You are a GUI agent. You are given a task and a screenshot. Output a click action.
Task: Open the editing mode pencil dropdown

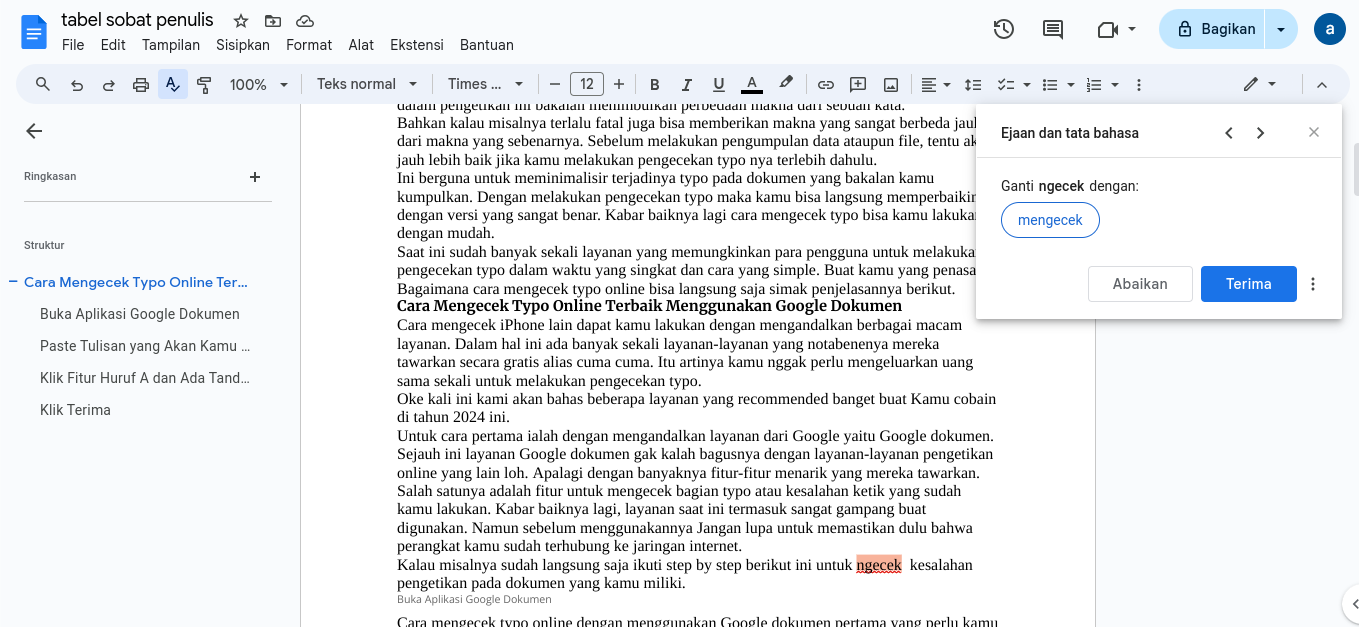1260,84
